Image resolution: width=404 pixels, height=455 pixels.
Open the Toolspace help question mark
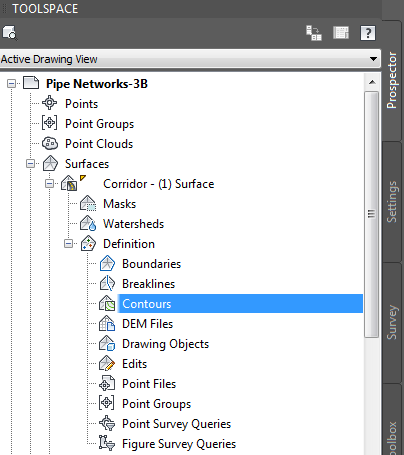click(x=368, y=33)
